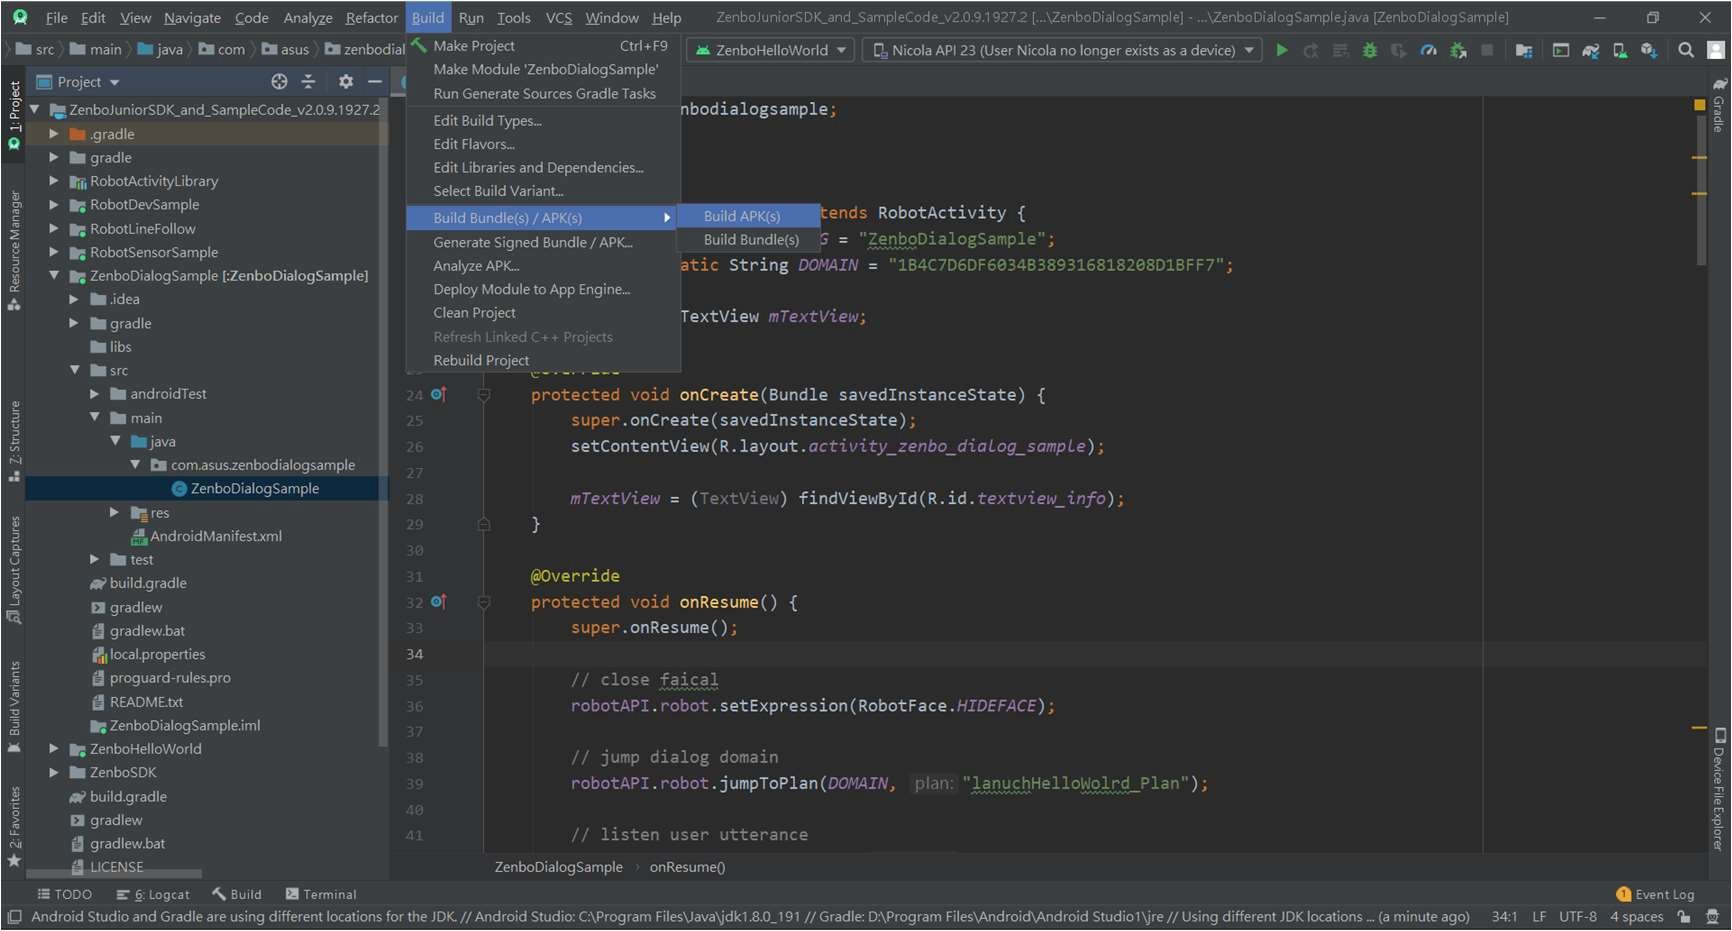Sync project with Gradle files
Screen dimensions: 1732x931
[x=1590, y=50]
